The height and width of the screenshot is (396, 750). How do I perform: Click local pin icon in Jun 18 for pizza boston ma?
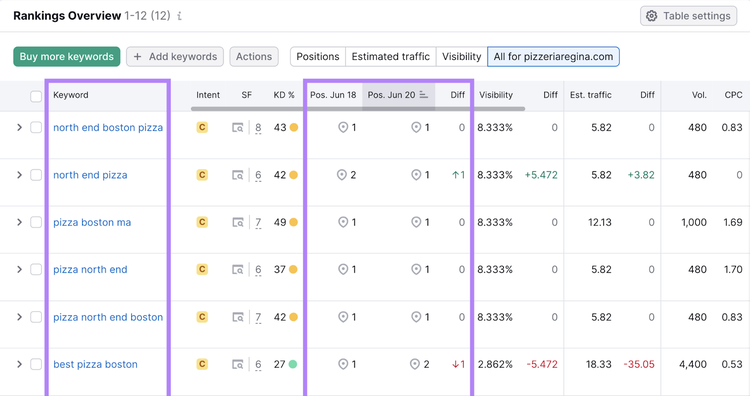tap(343, 222)
